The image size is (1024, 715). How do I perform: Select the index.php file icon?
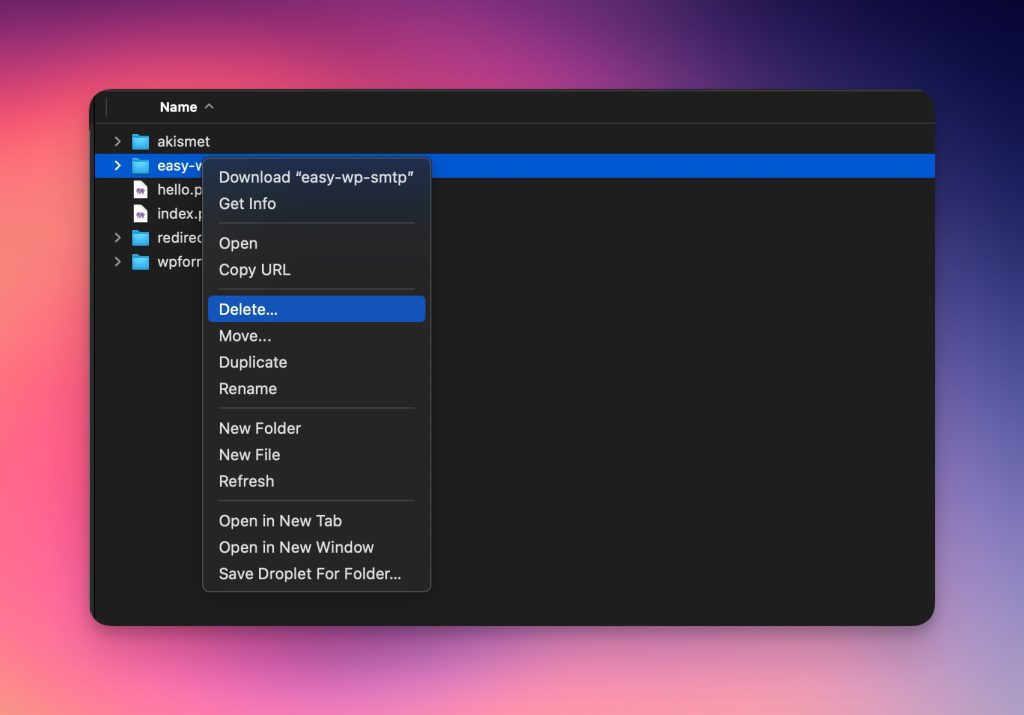click(141, 214)
